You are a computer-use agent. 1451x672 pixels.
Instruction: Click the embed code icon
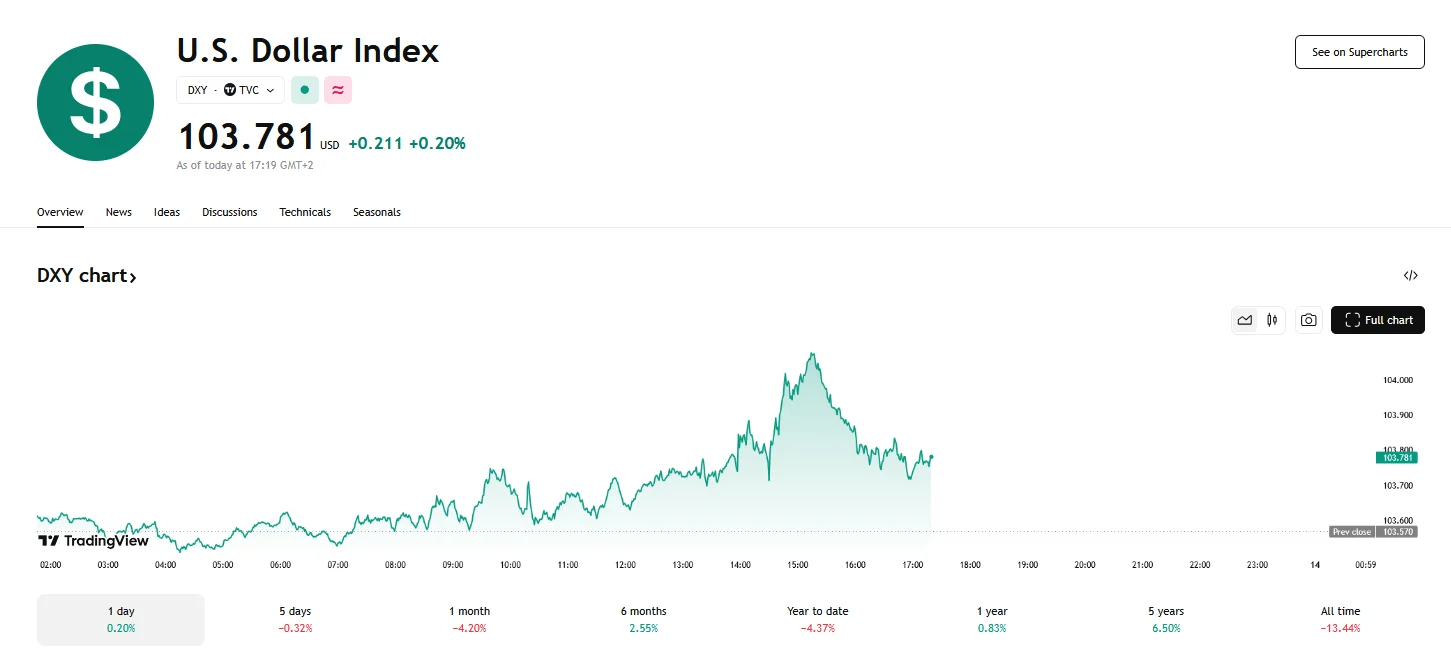tap(1410, 276)
